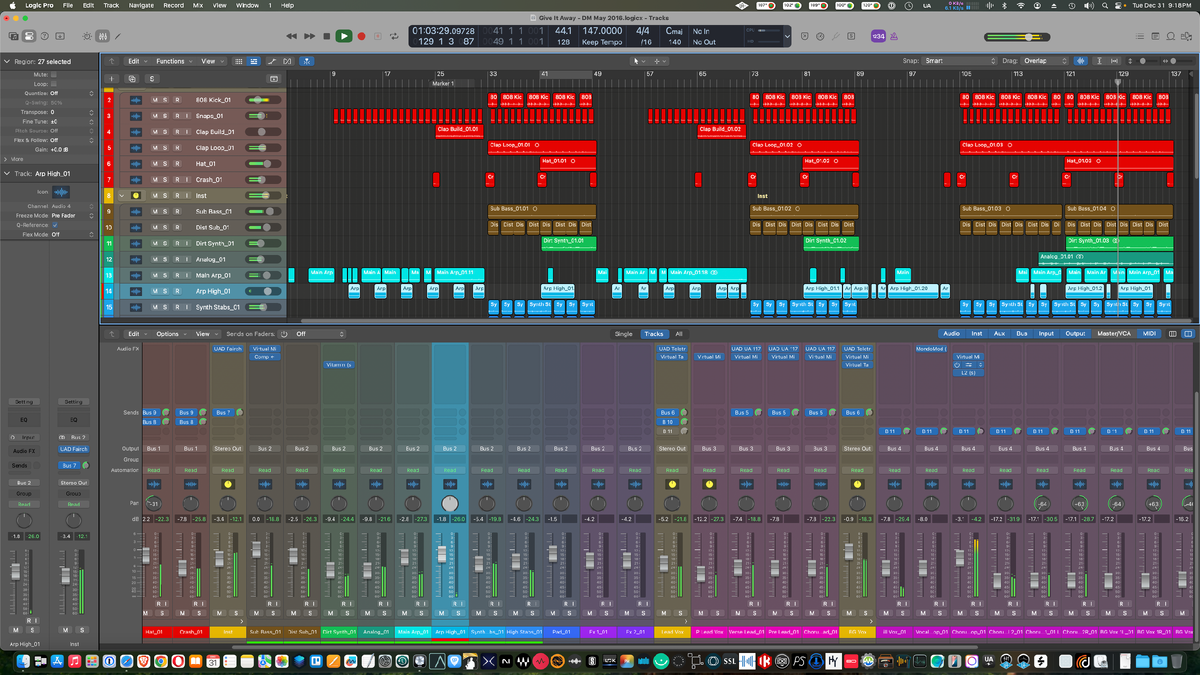Toggle the metronome click icon
1200x675 pixels.
[894, 36]
